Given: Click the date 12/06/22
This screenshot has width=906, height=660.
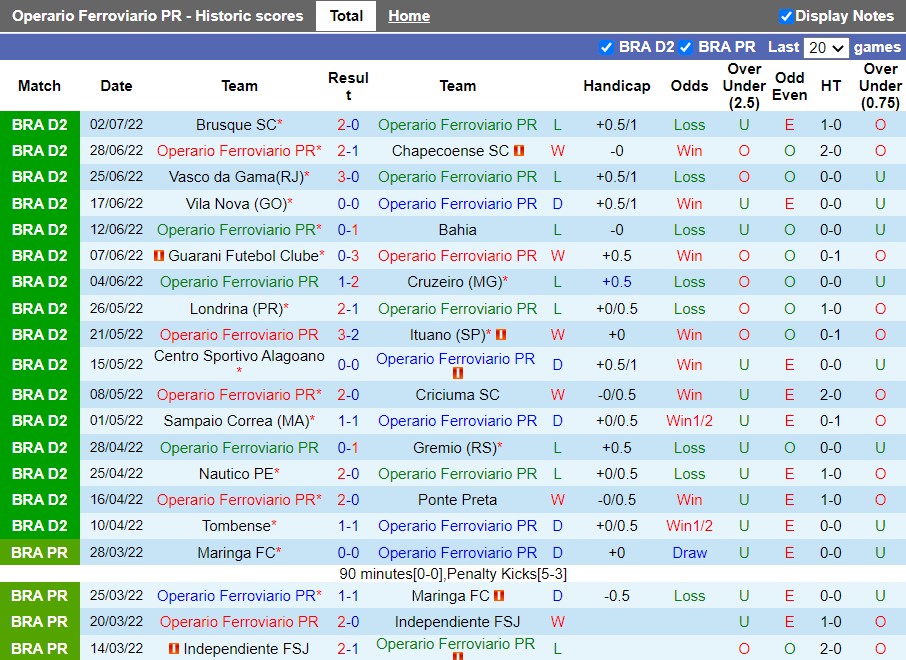Looking at the screenshot, I should [x=116, y=229].
